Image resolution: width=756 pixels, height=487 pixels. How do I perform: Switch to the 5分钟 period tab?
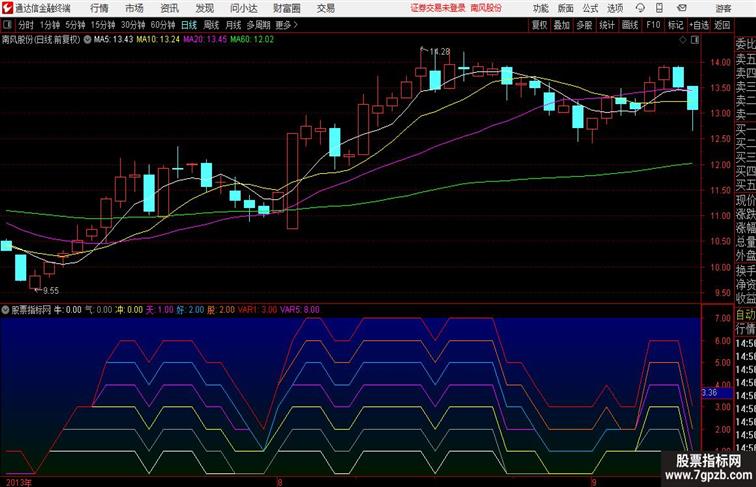pyautogui.click(x=75, y=25)
